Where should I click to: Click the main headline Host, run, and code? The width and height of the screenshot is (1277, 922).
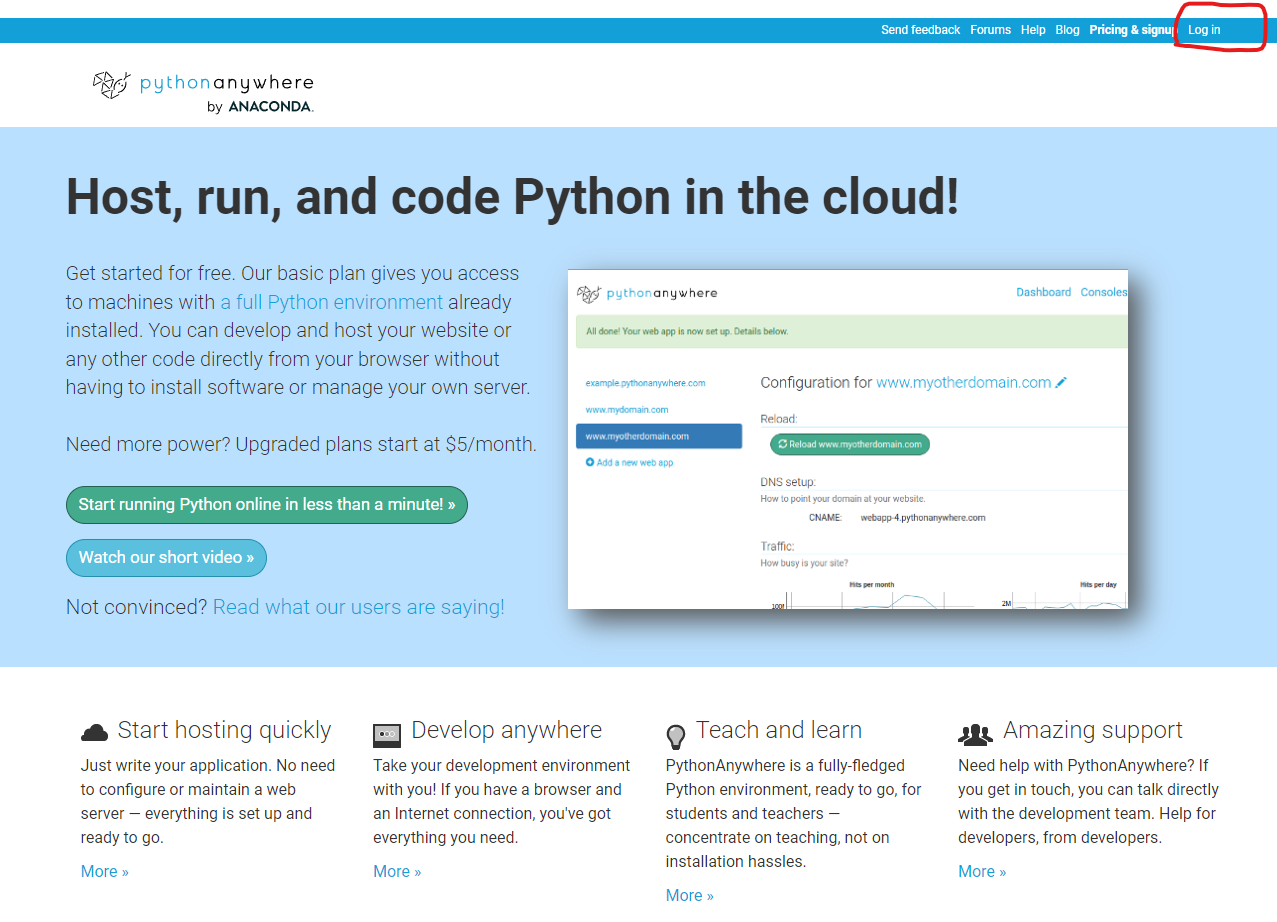tap(513, 197)
